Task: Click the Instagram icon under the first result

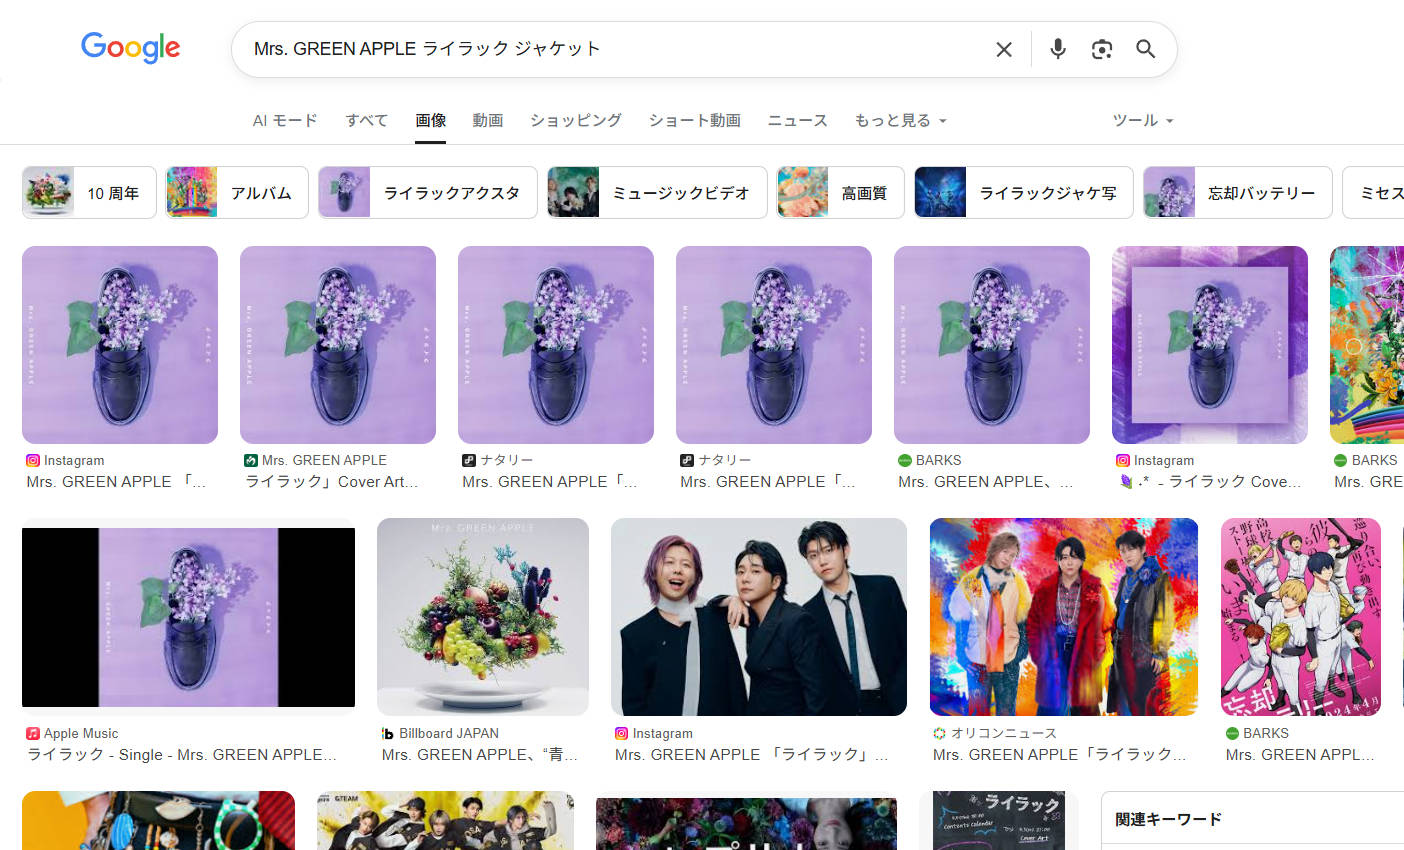Action: tap(31, 460)
